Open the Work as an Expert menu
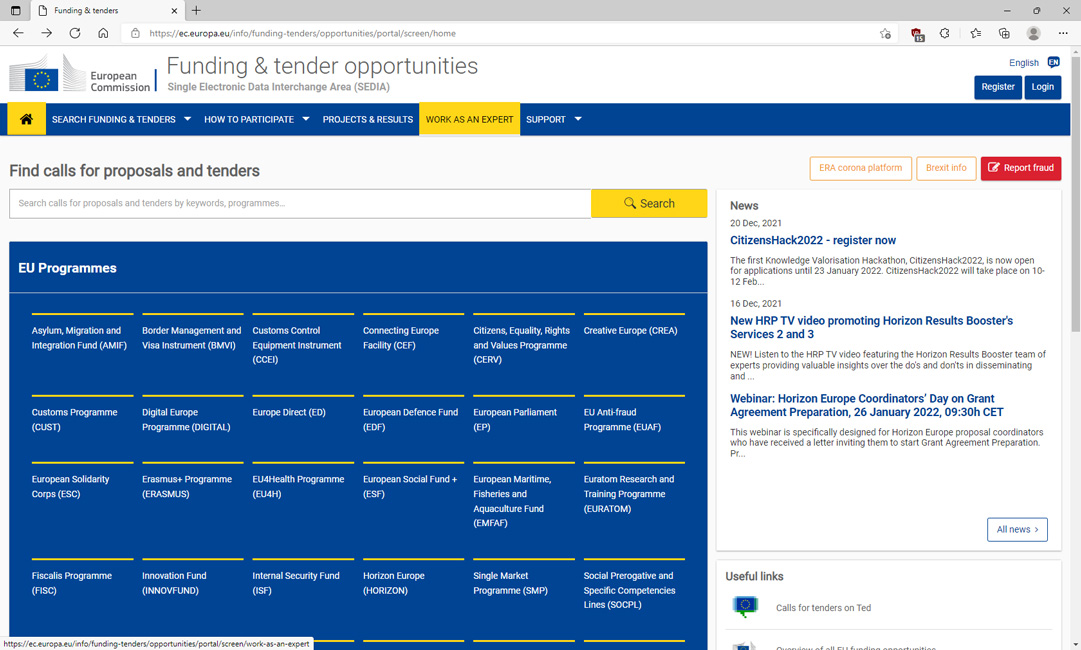The image size is (1081, 650). click(x=469, y=119)
